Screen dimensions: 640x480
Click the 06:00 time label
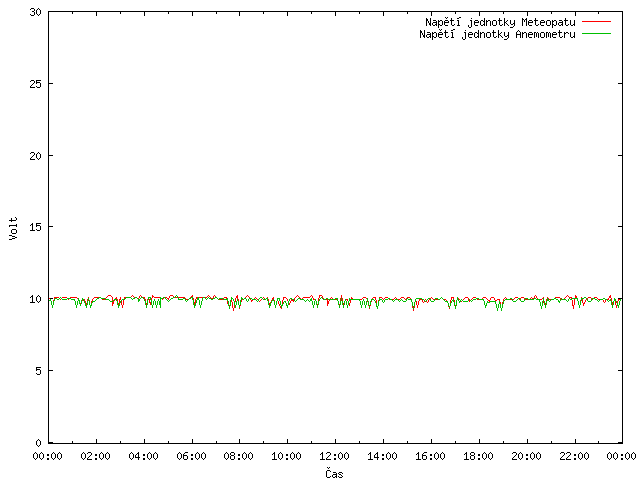191,456
